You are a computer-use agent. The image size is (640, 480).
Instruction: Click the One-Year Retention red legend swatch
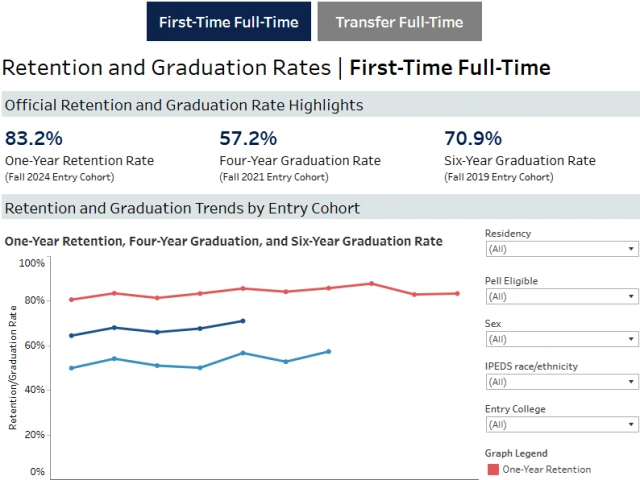[492, 469]
